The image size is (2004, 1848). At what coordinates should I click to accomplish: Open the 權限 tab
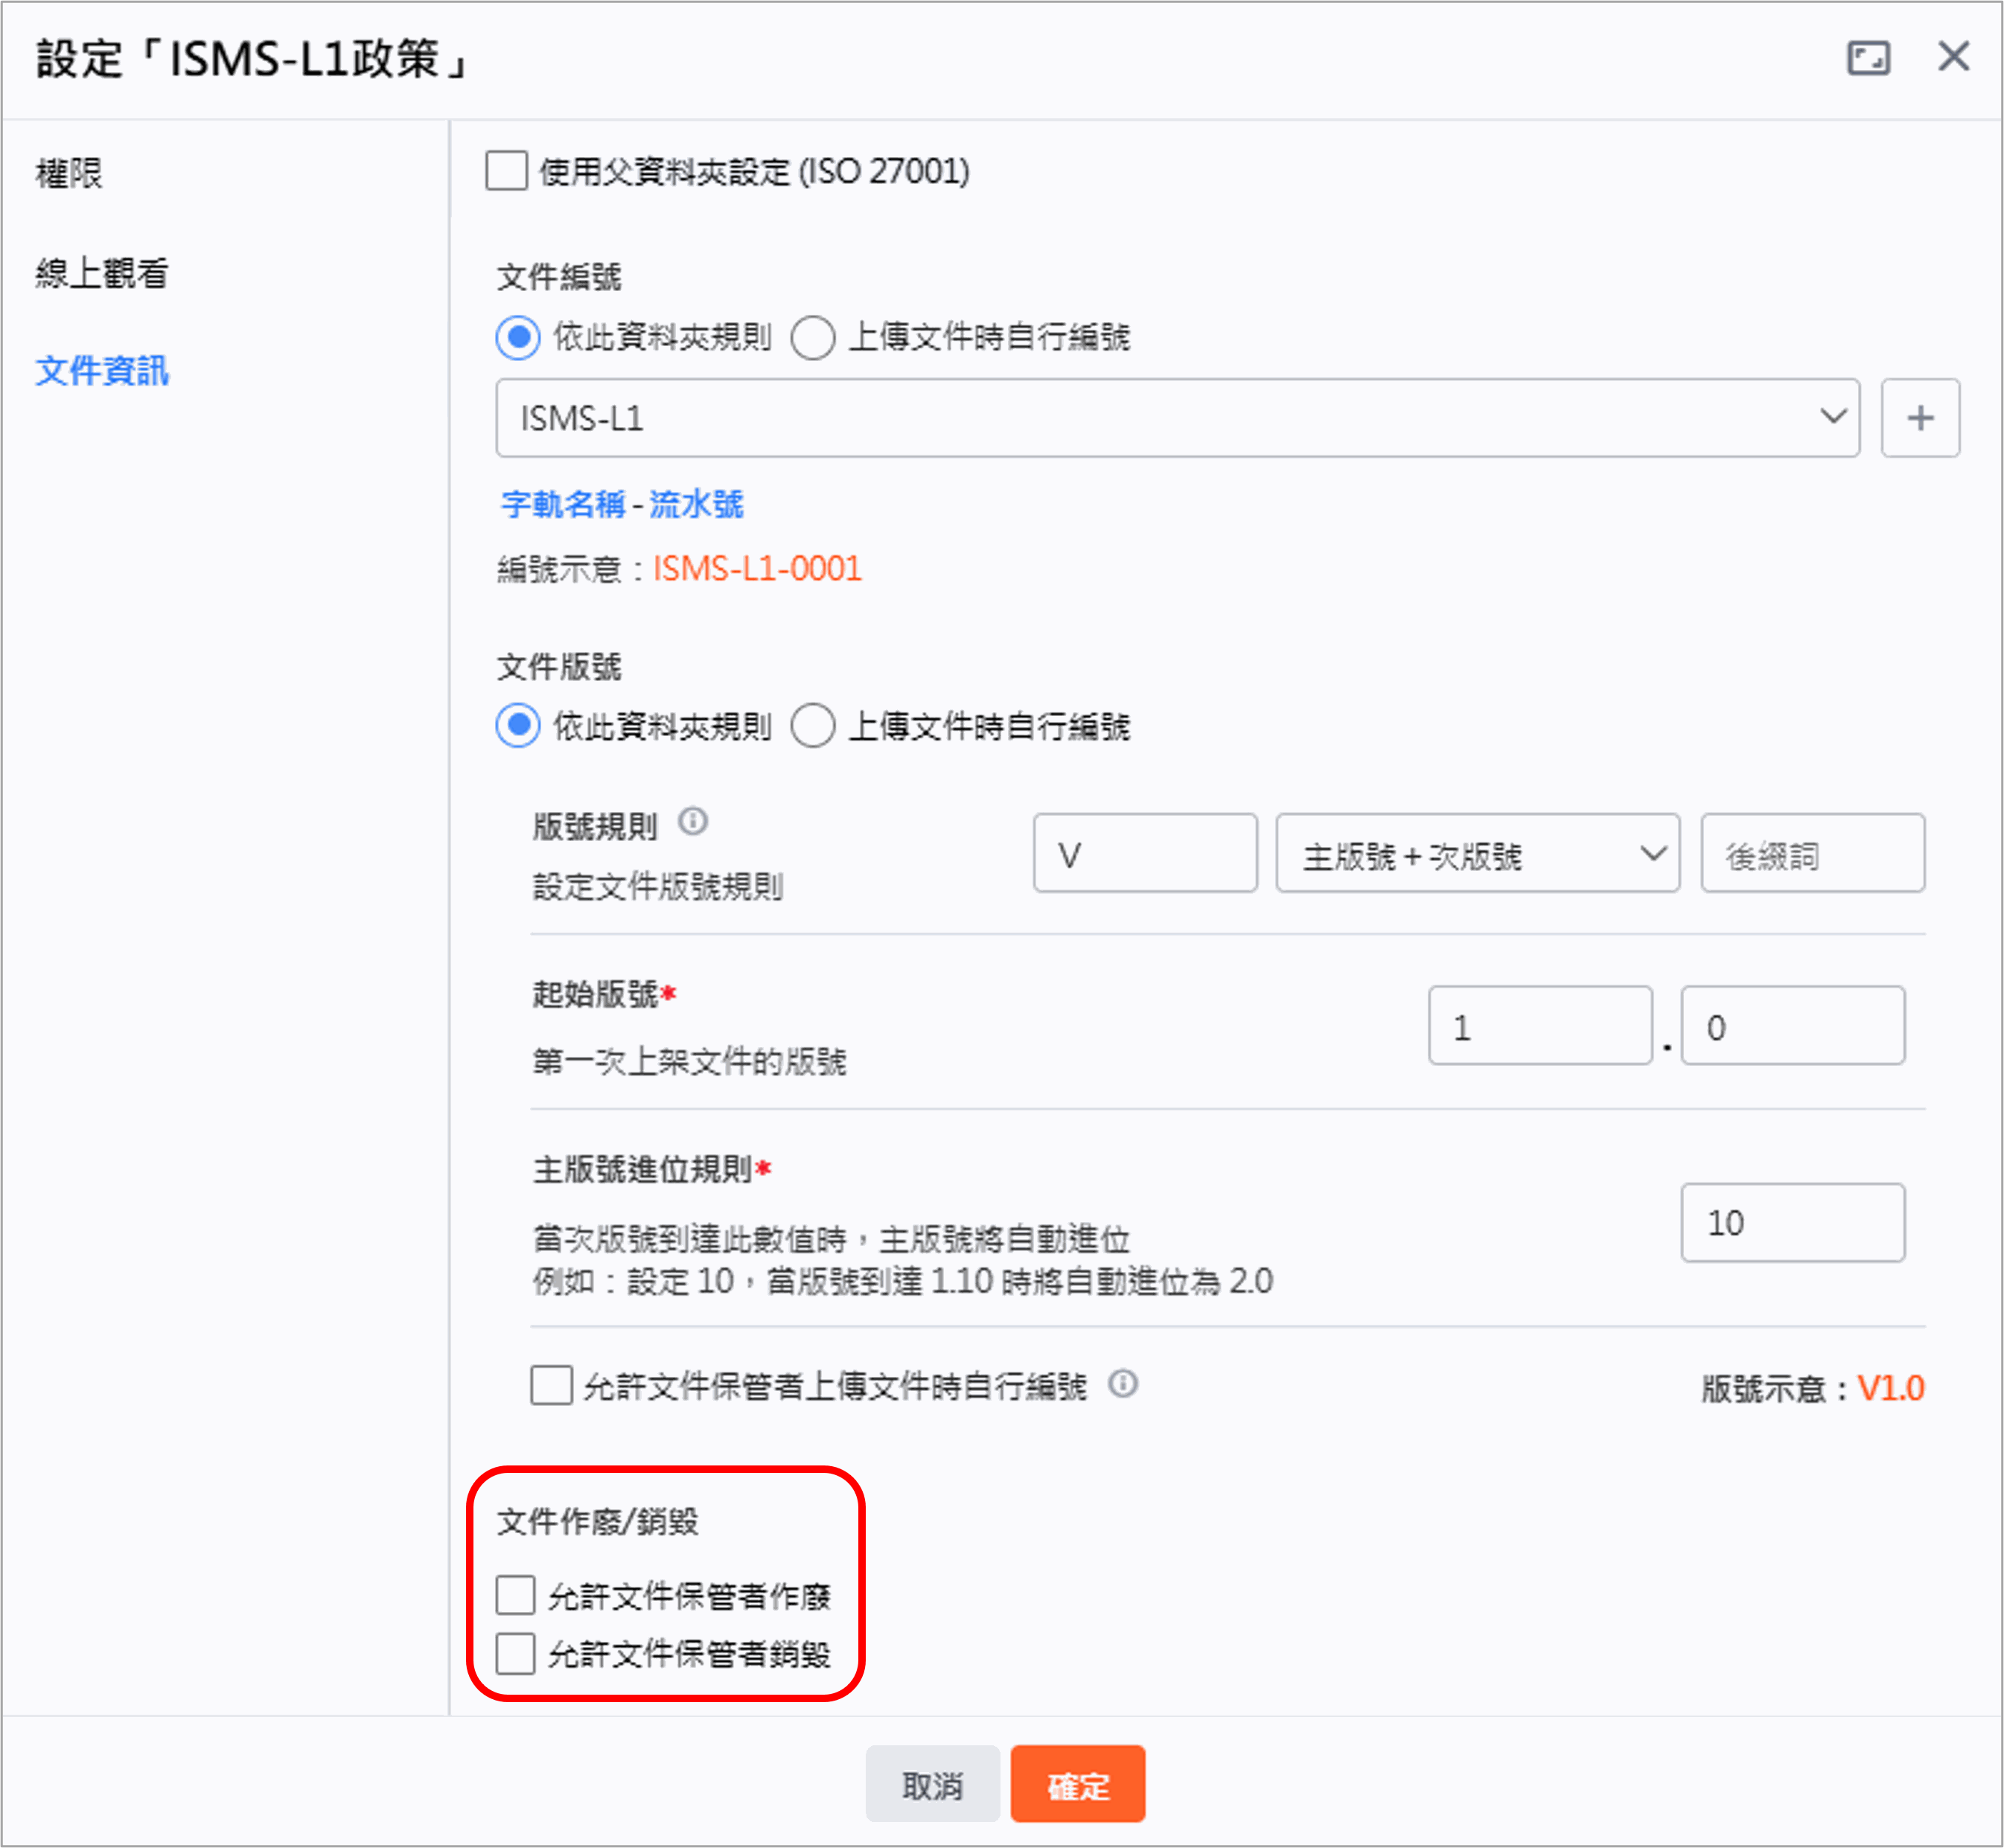click(69, 173)
